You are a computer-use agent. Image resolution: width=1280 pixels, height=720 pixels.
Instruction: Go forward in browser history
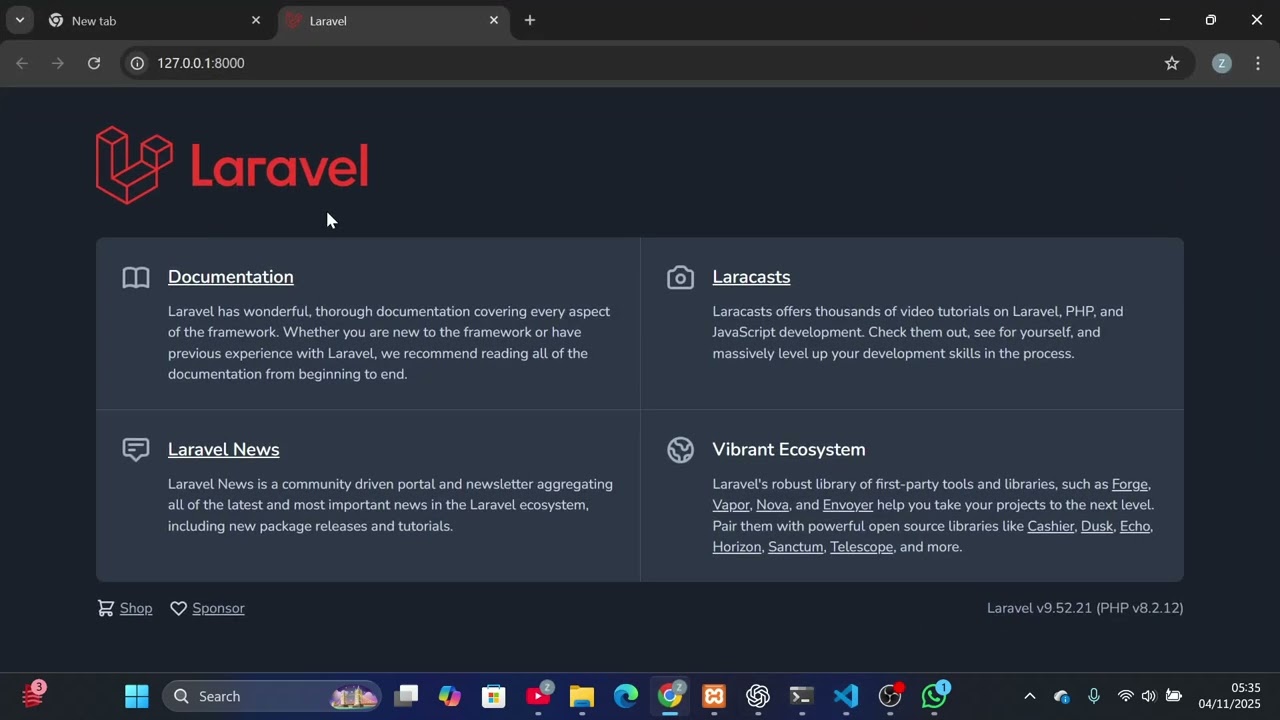tap(58, 63)
